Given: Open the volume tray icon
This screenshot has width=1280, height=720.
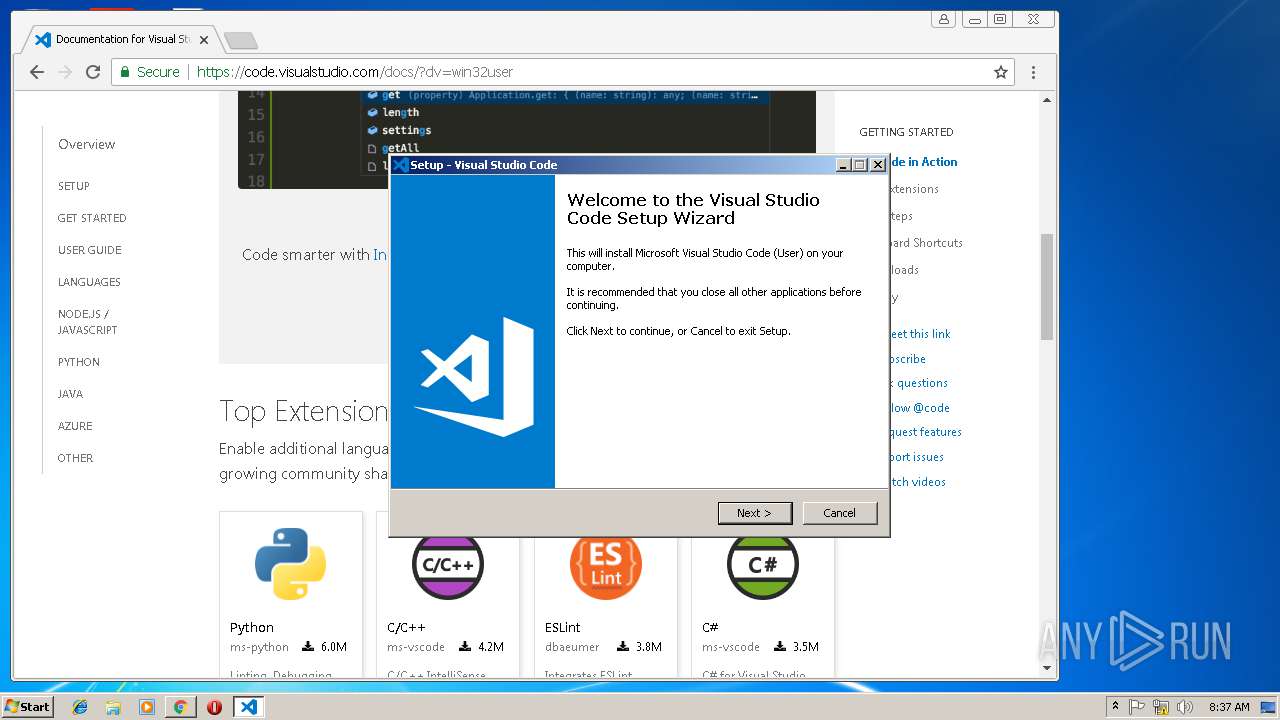Looking at the screenshot, I should 1183,707.
